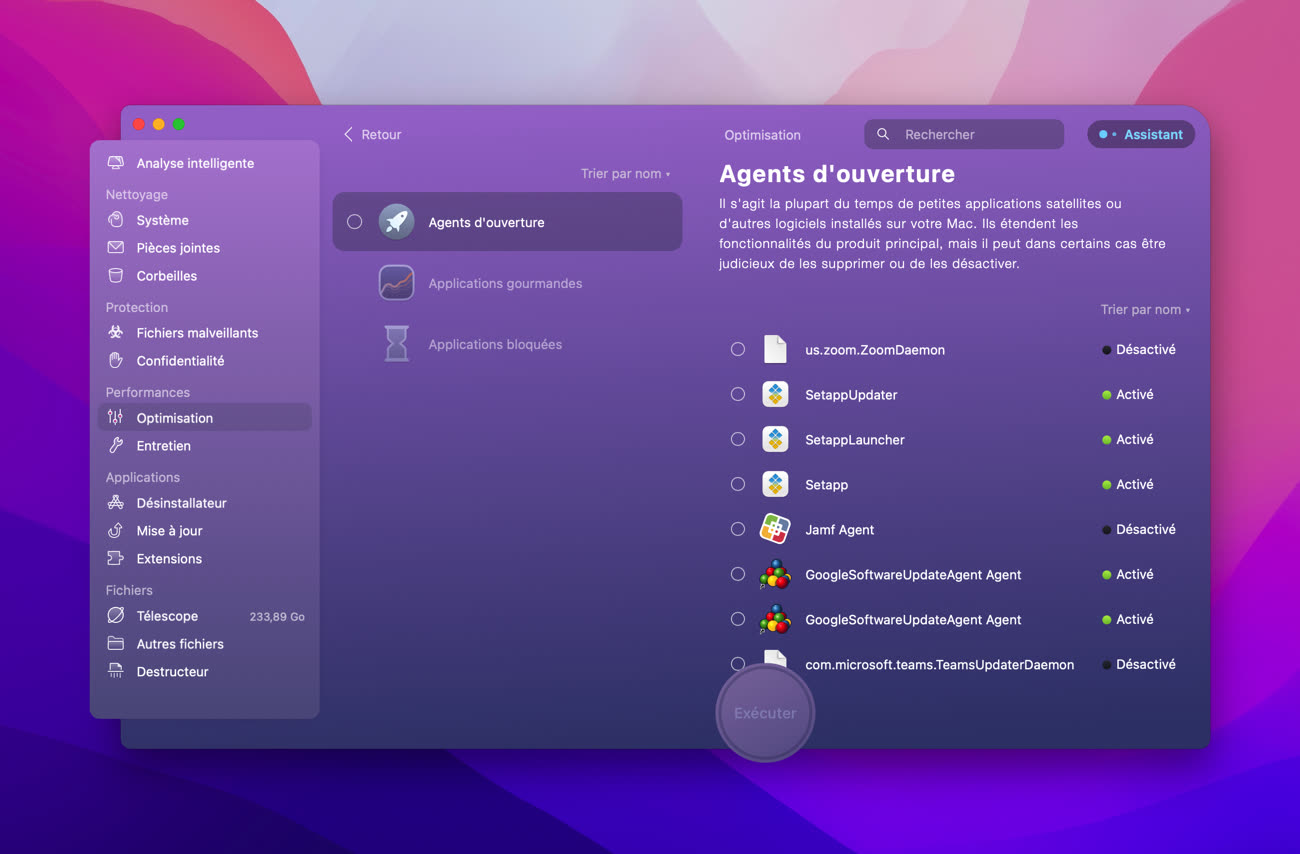Click the Pièces jointes envelope icon

pyautogui.click(x=116, y=248)
